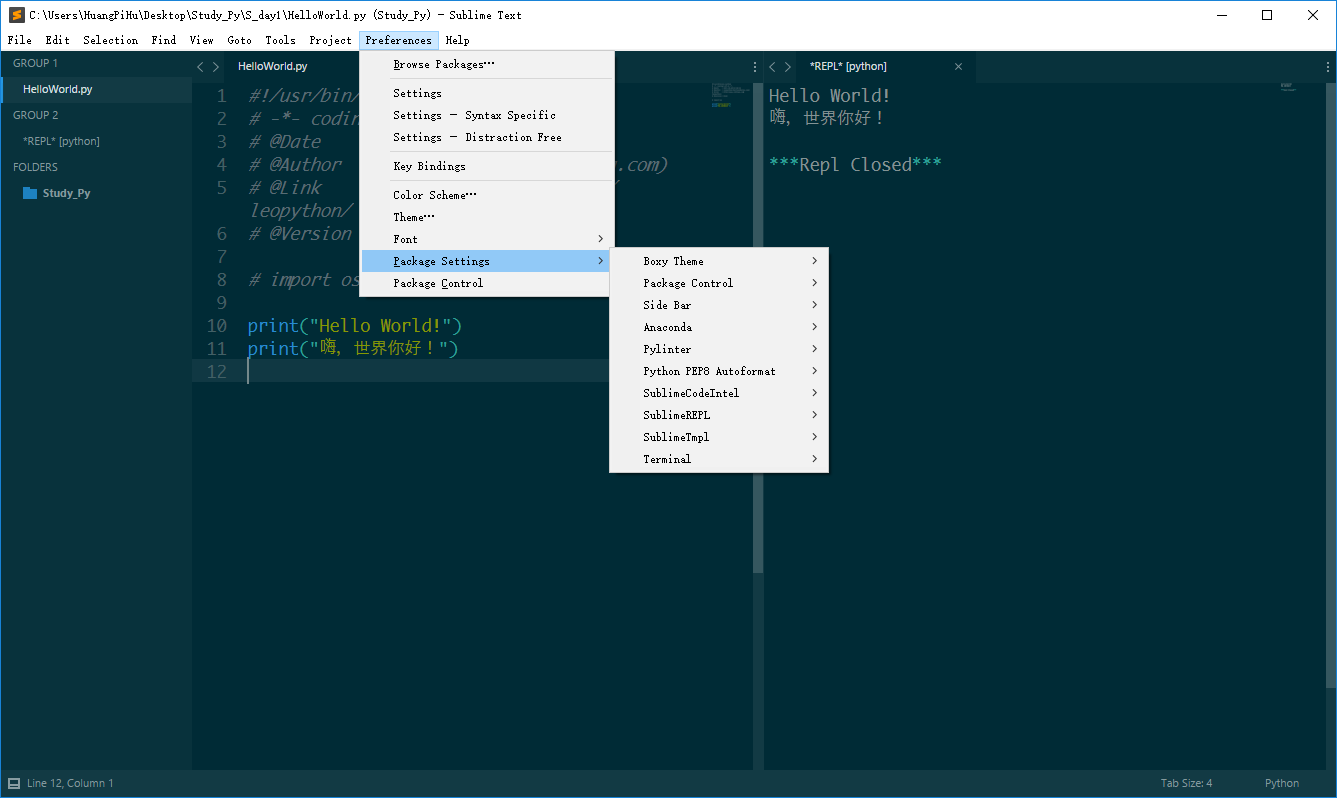Open Key Bindings
Viewport: 1337px width, 798px height.
(487, 166)
